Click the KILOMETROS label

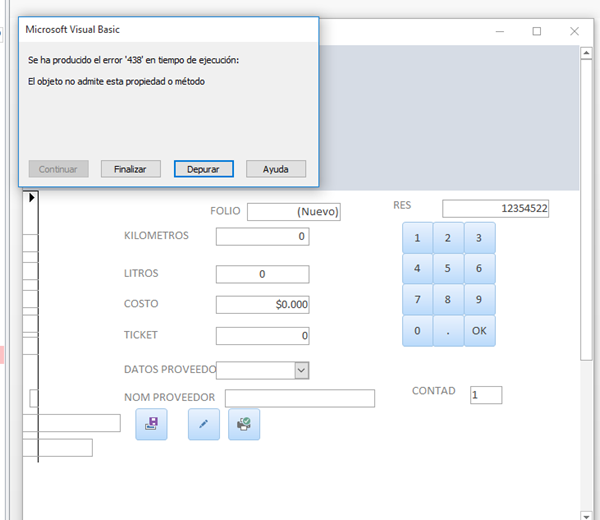click(156, 235)
